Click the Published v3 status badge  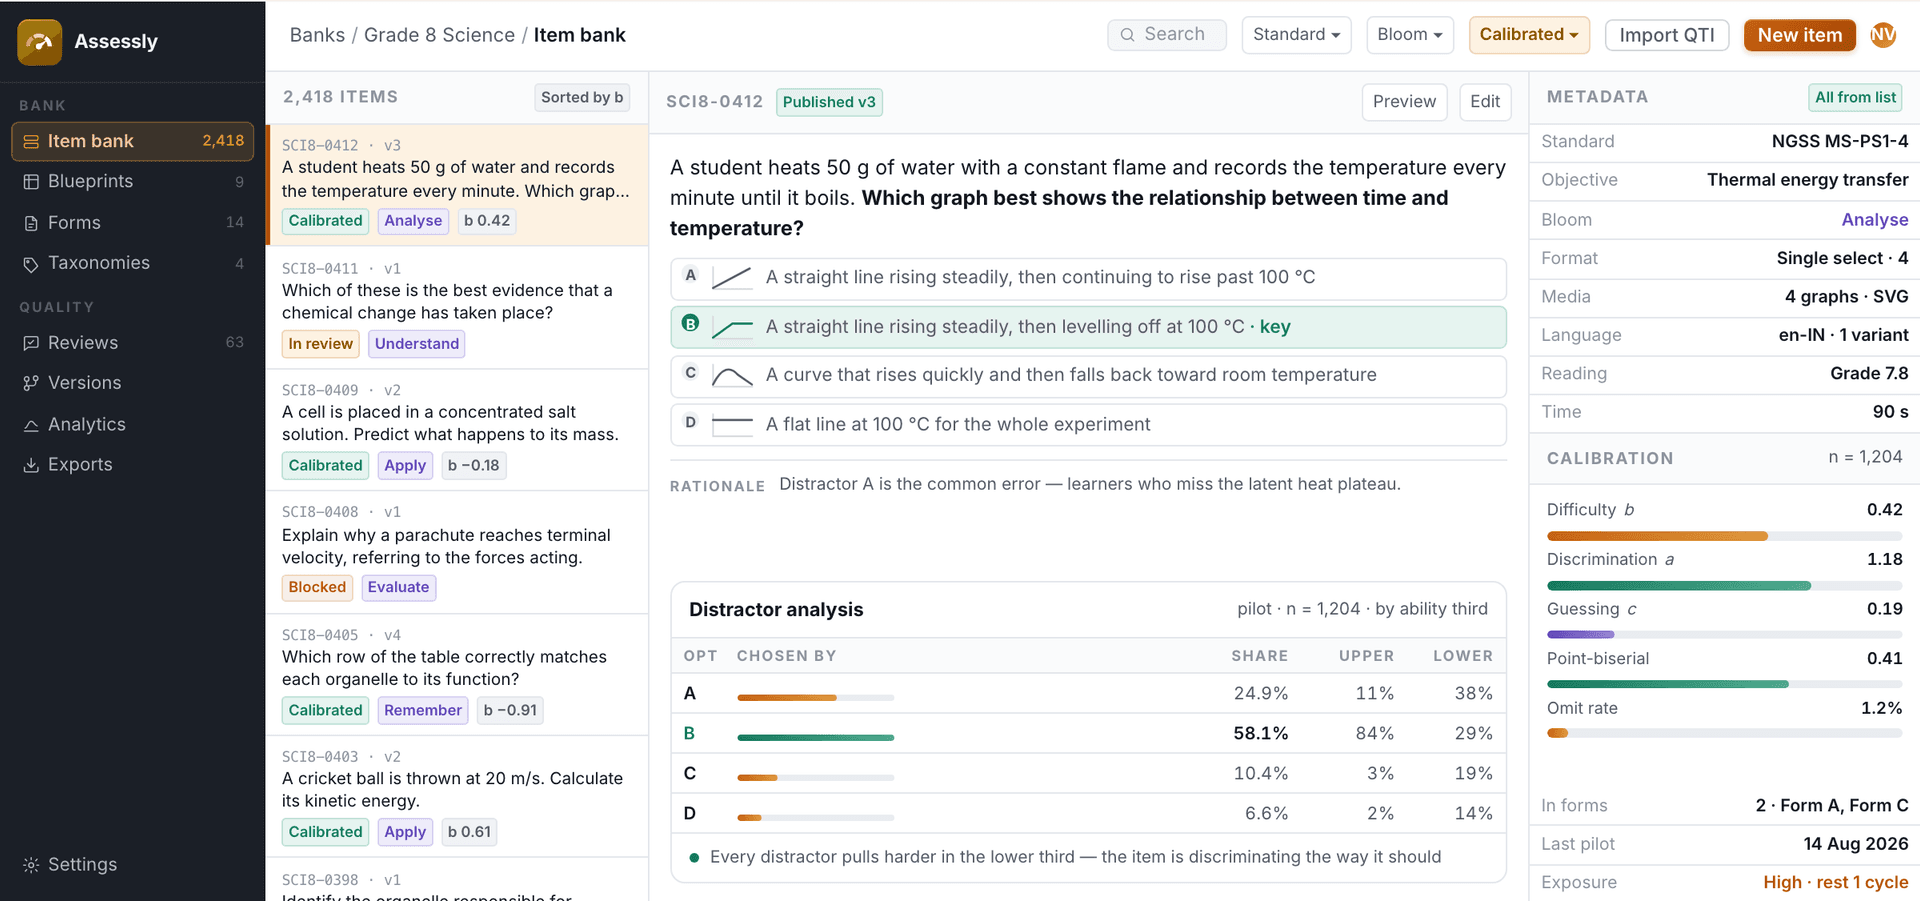coord(829,103)
